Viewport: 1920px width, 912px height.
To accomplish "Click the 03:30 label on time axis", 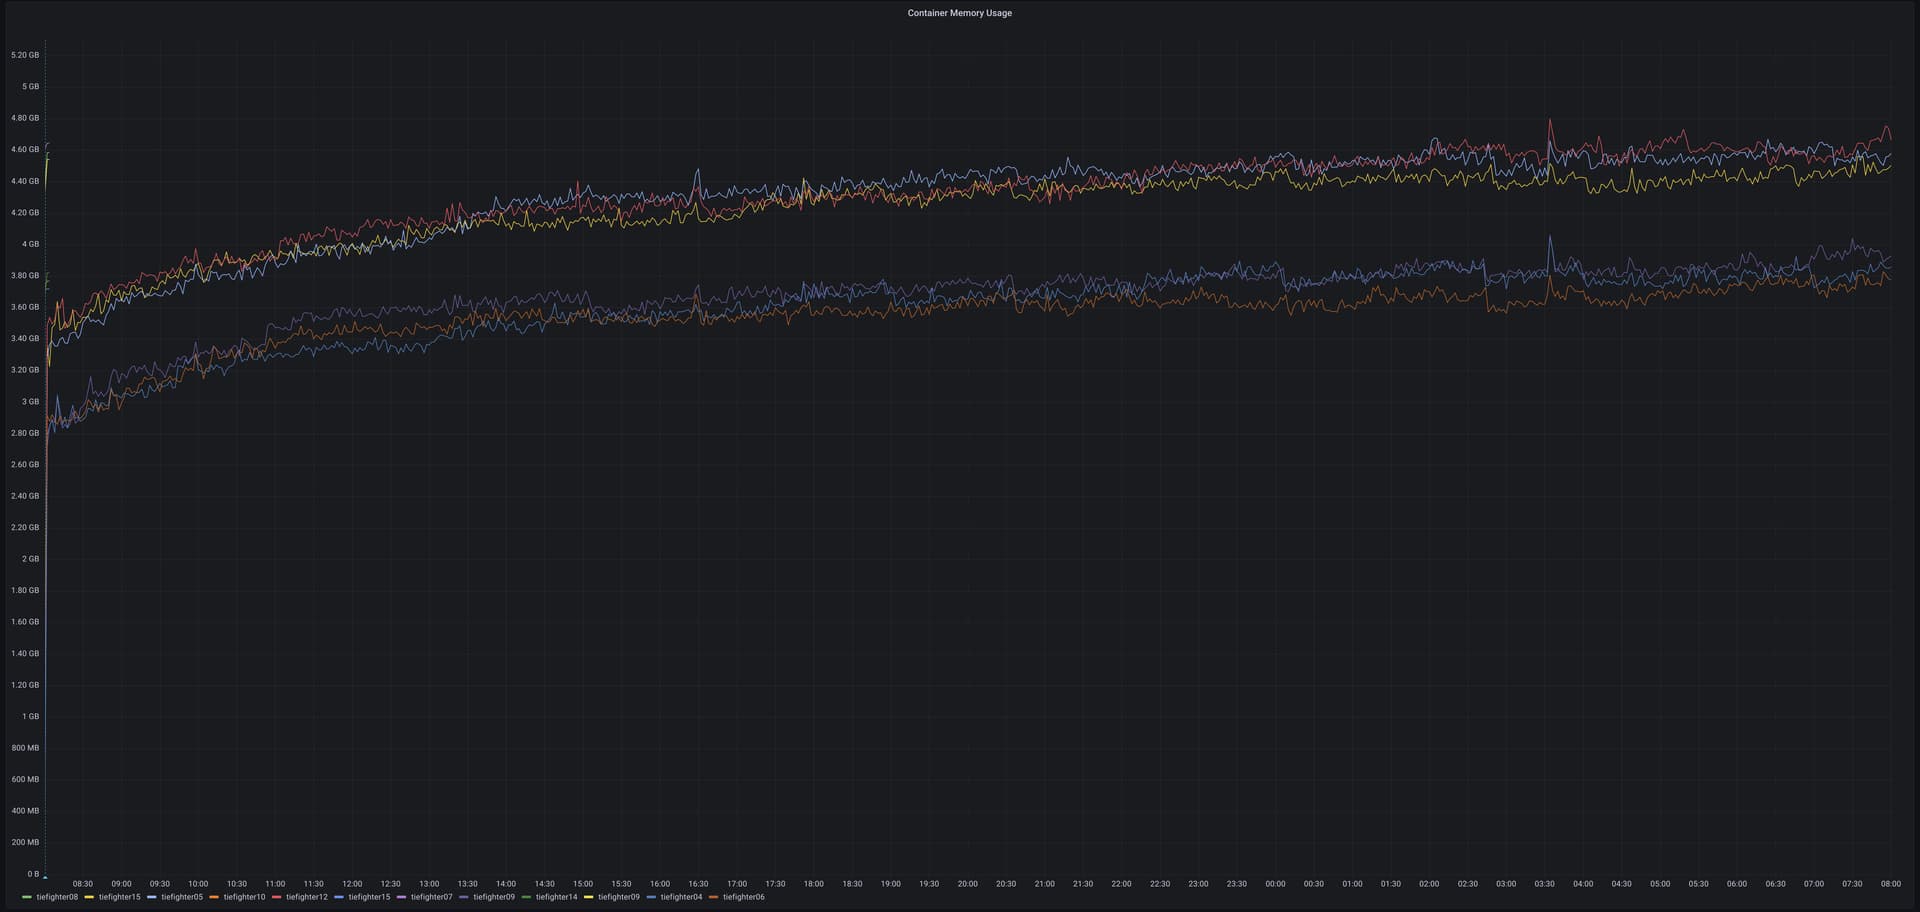I will (x=1544, y=884).
